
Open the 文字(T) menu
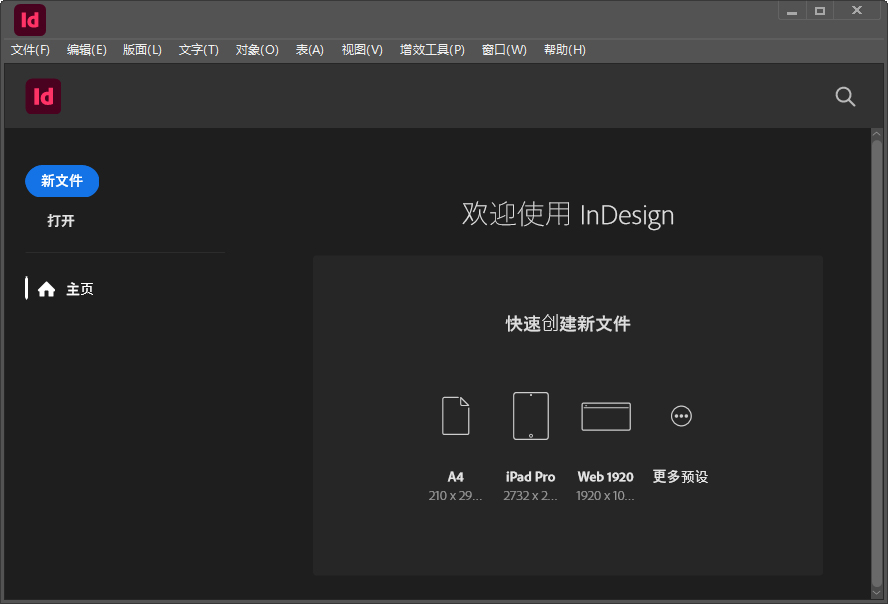[198, 49]
